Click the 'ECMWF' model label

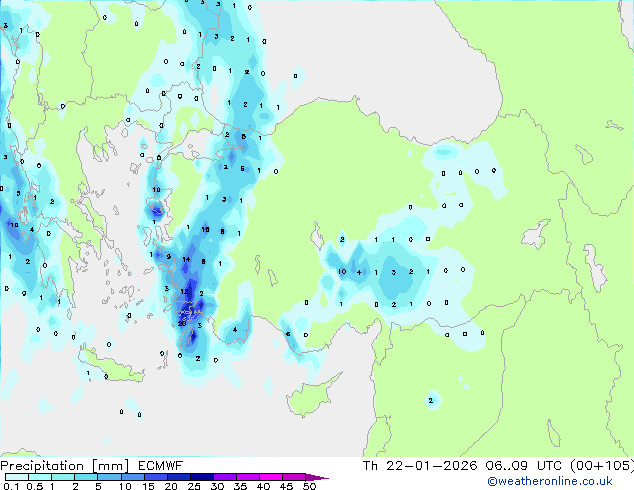(161, 466)
